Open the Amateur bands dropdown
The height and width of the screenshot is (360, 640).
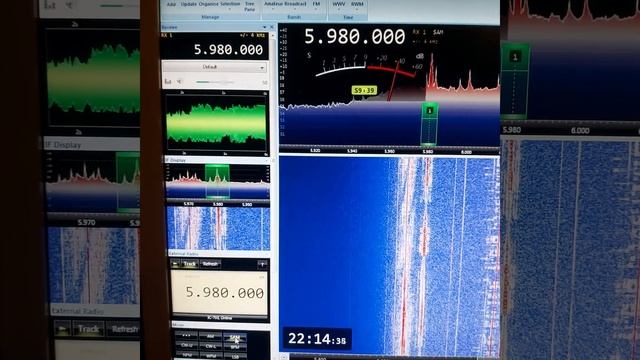click(x=274, y=4)
